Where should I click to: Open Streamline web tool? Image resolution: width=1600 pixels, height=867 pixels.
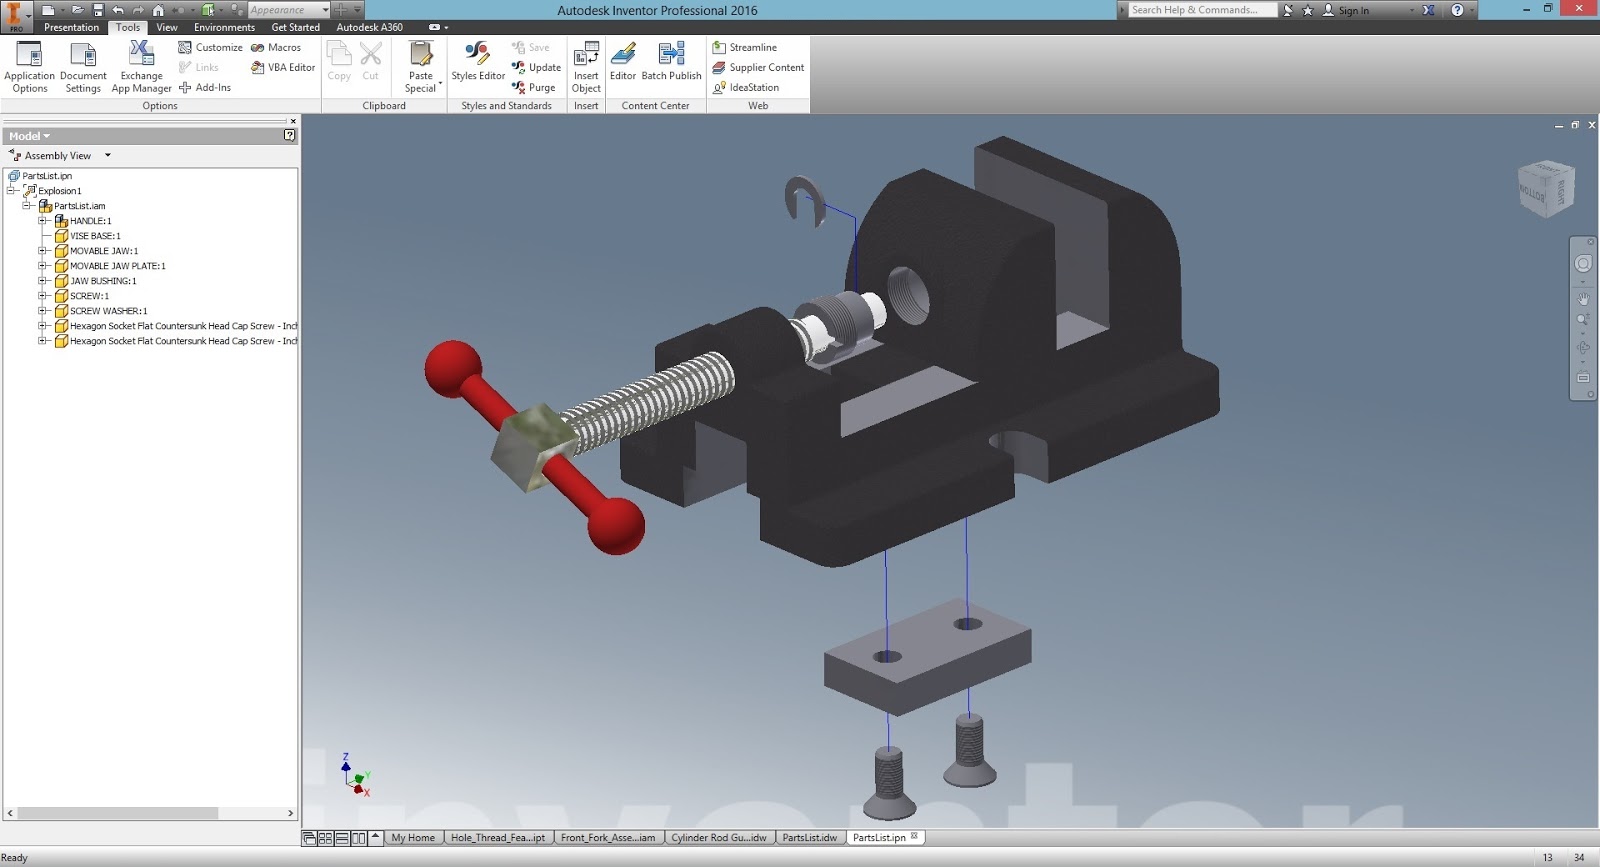(744, 47)
